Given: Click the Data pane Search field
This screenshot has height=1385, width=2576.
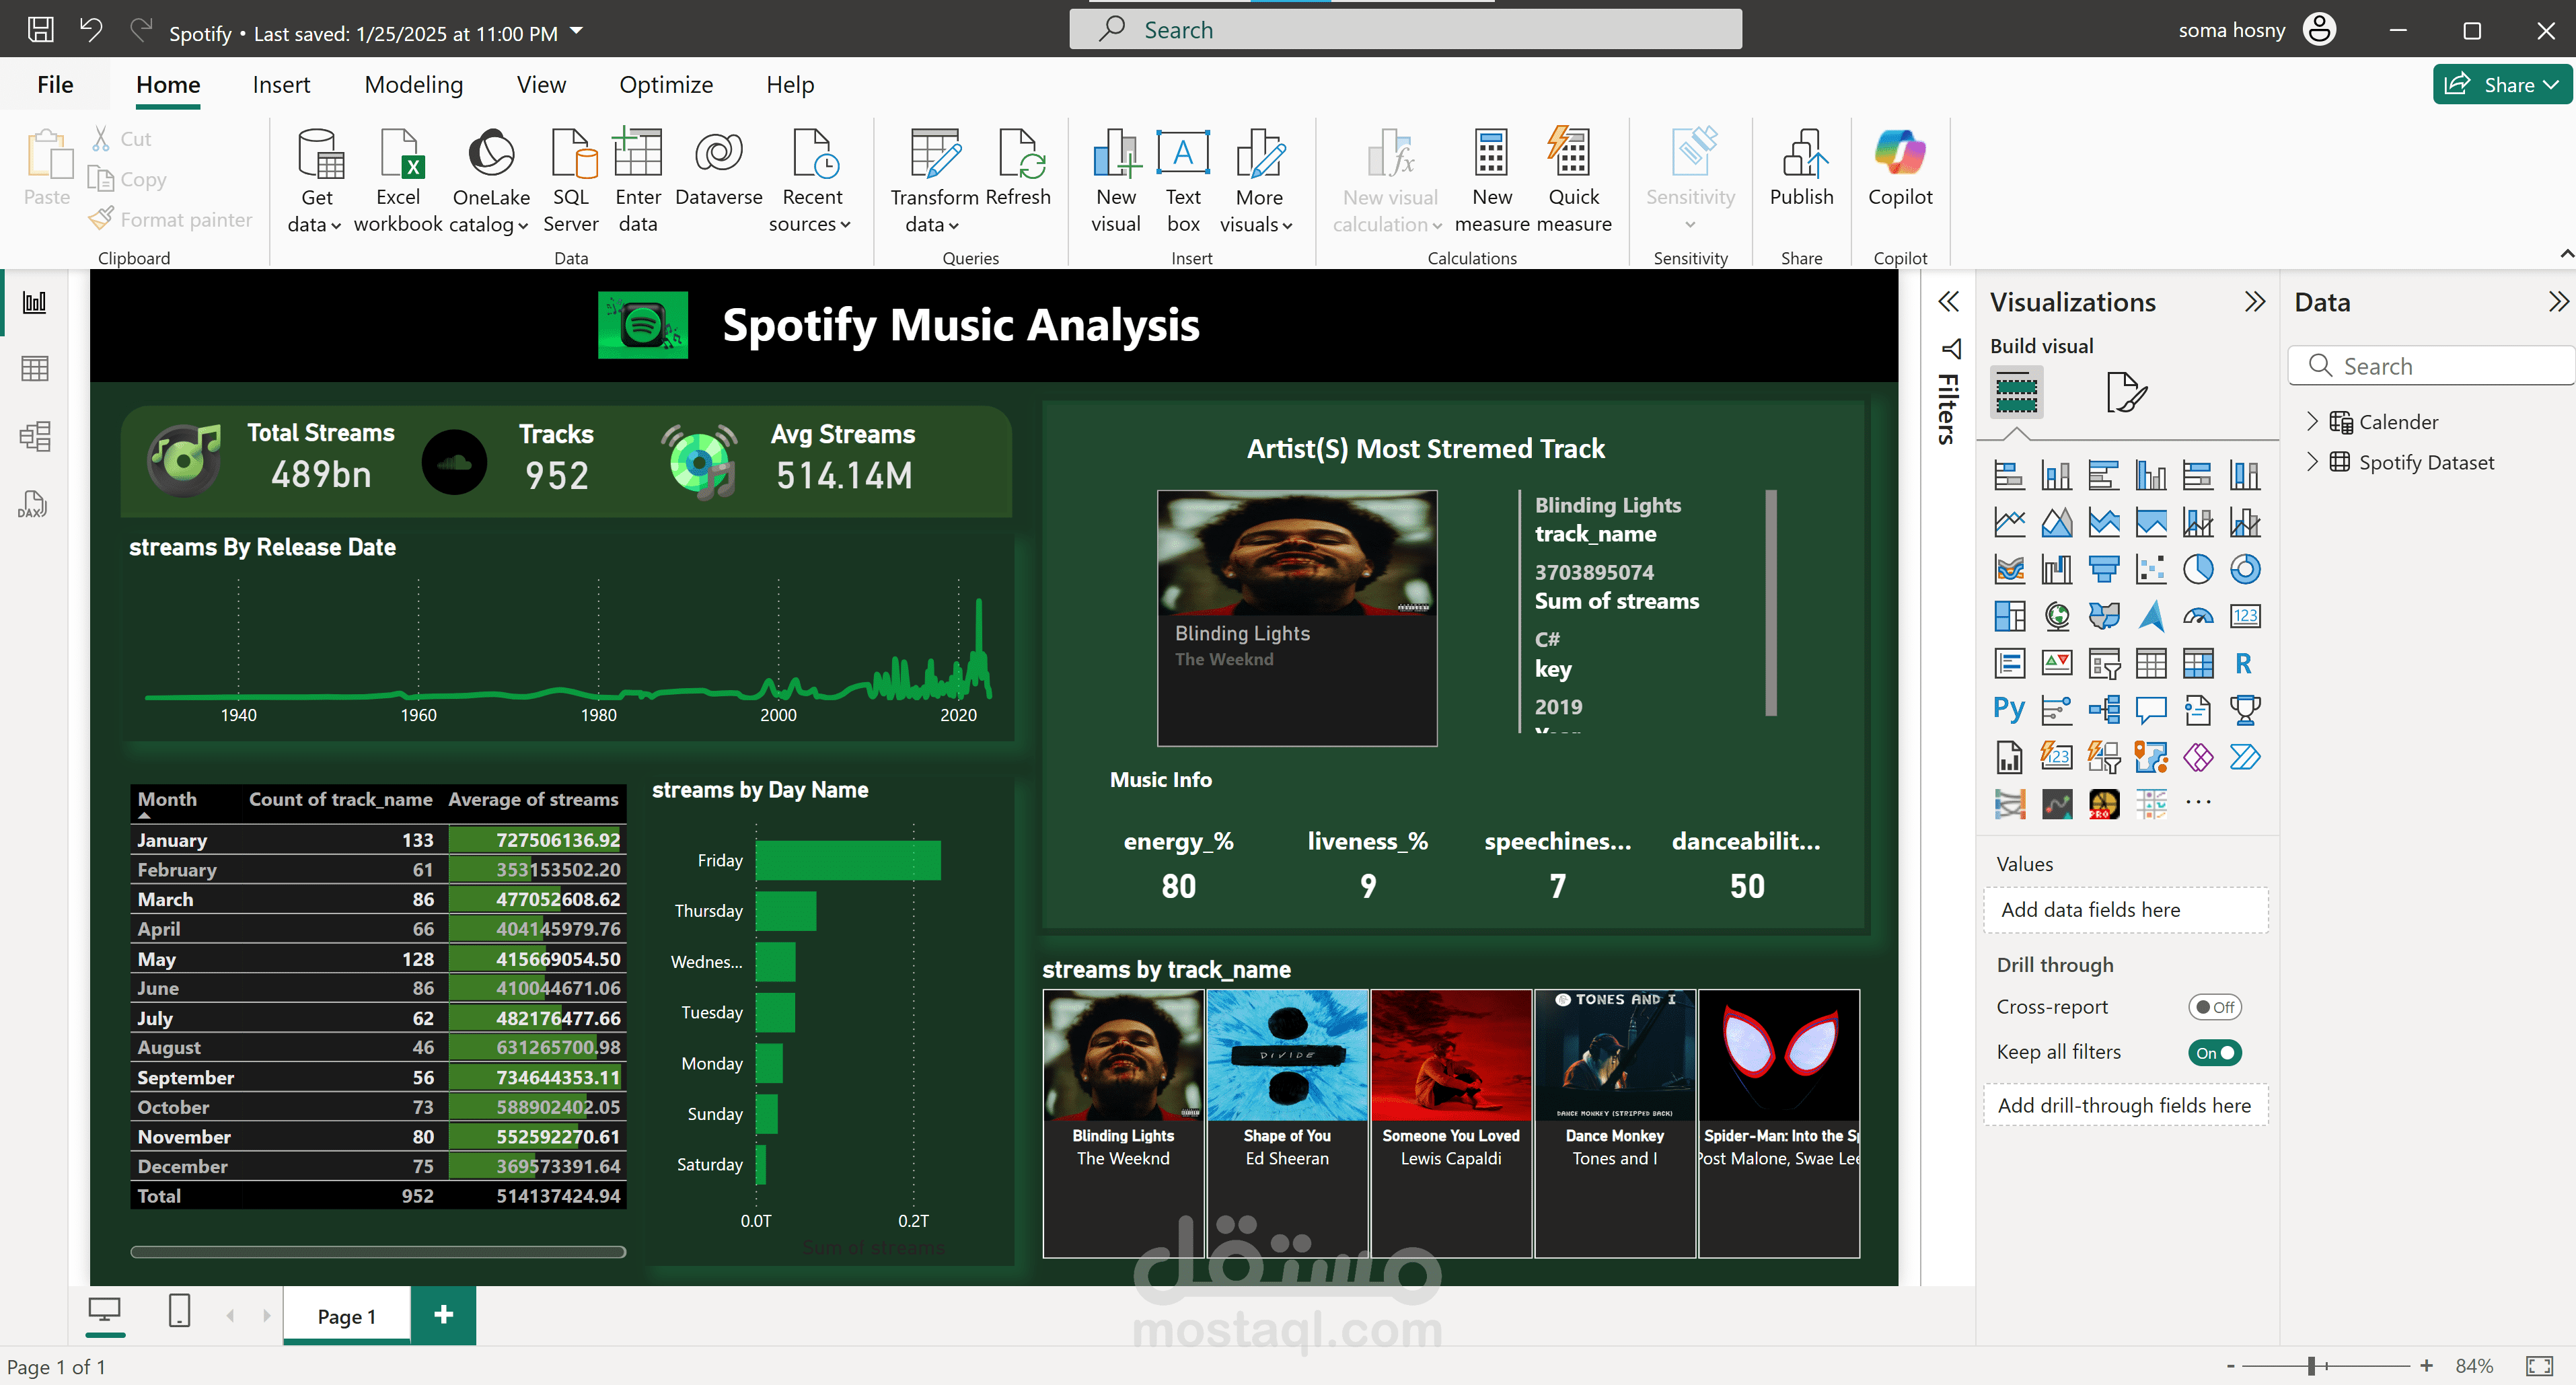Looking at the screenshot, I should pyautogui.click(x=2430, y=366).
